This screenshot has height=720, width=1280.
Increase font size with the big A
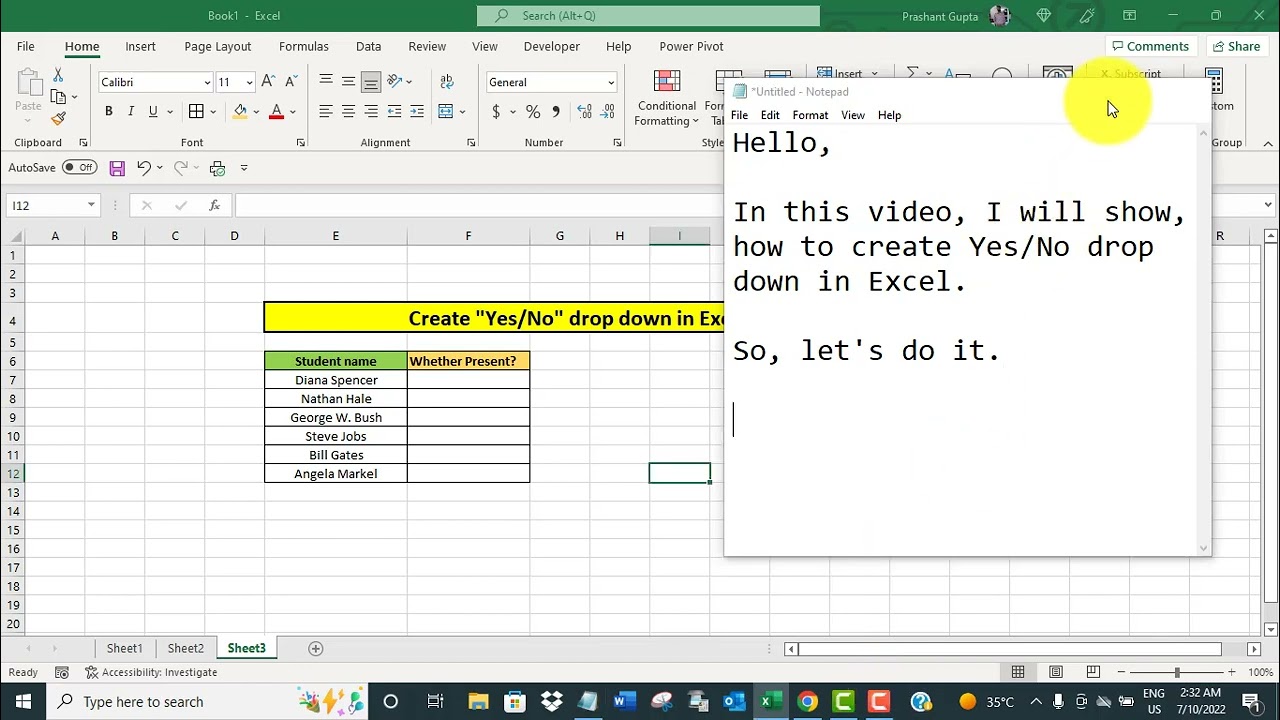click(268, 82)
